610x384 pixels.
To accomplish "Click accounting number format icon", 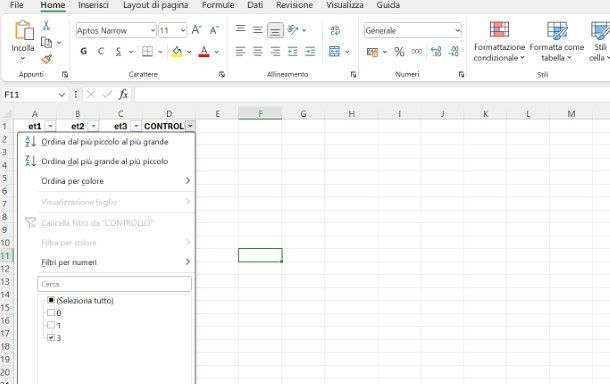I will pyautogui.click(x=372, y=52).
